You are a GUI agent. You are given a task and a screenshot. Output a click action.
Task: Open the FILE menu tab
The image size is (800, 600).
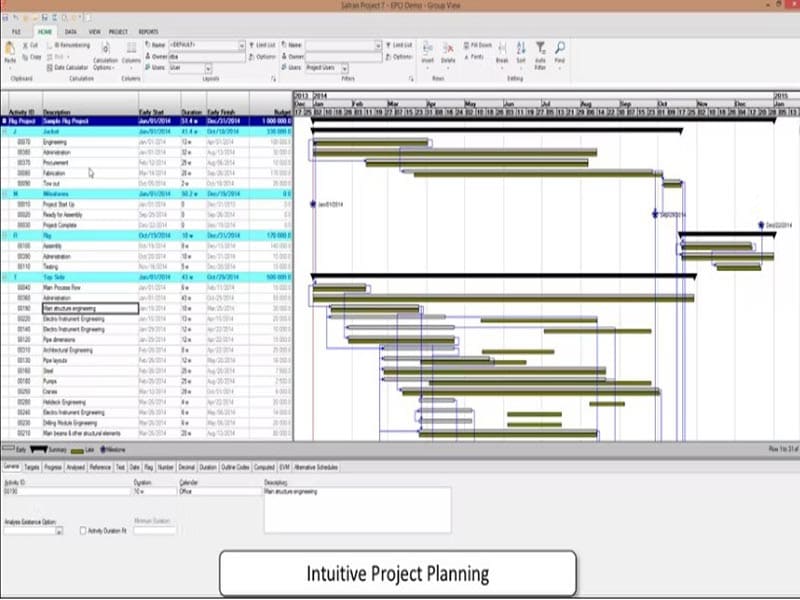tap(17, 32)
